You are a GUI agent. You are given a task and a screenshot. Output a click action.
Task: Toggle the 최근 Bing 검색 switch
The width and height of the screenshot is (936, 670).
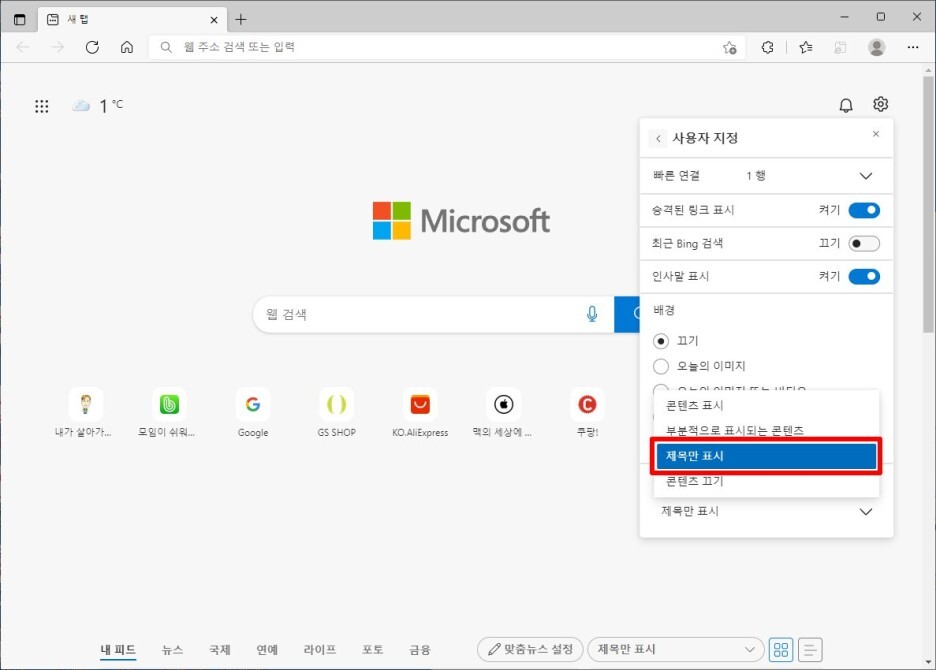tap(864, 244)
